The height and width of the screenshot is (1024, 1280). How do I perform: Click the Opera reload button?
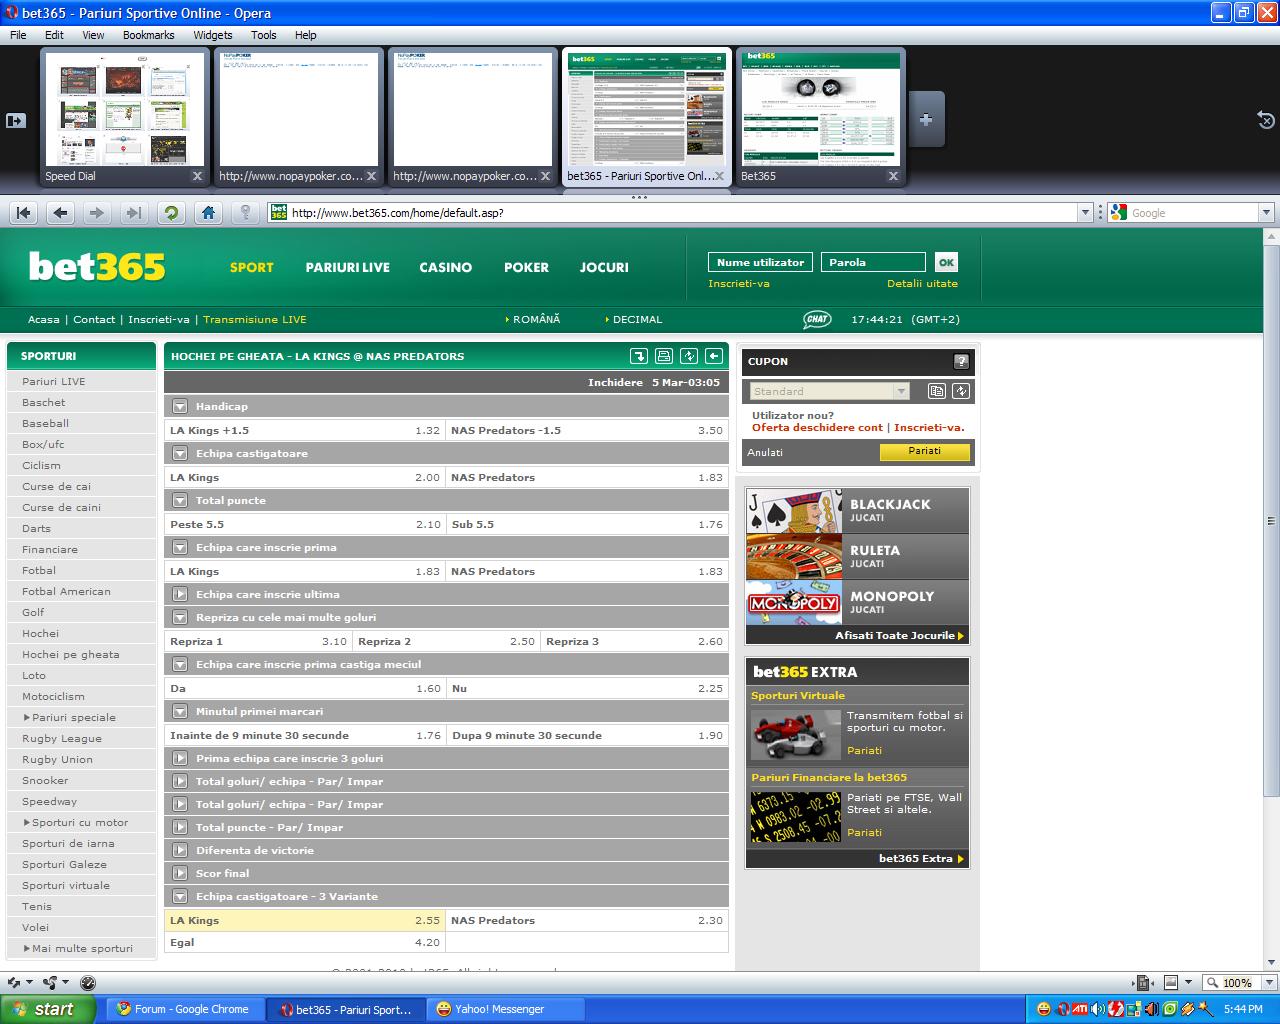tap(171, 212)
